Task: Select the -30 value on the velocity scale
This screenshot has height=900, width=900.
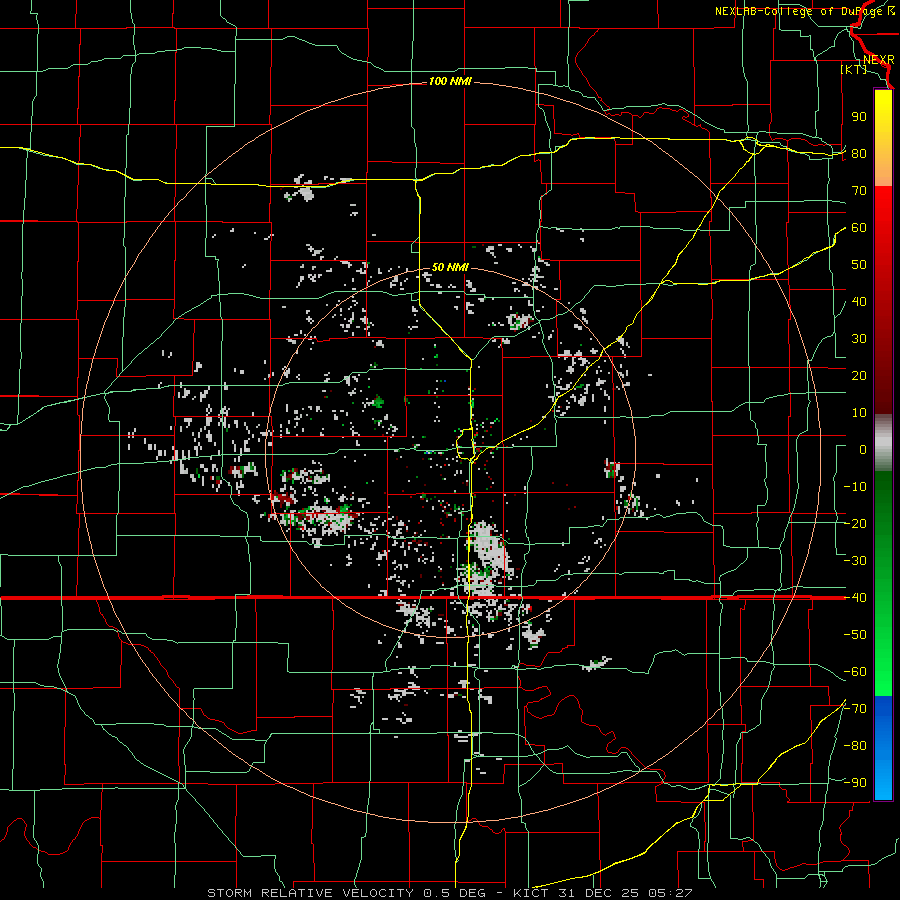Action: (x=855, y=561)
